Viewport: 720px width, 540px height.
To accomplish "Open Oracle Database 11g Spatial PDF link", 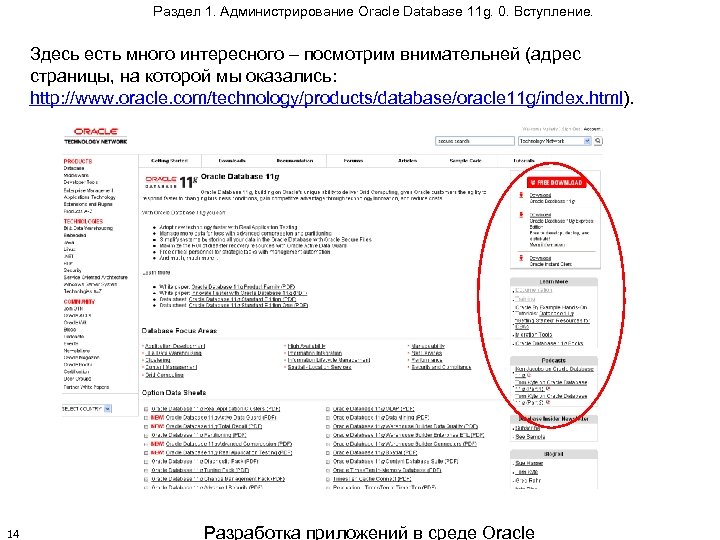I will pyautogui.click(x=375, y=453).
